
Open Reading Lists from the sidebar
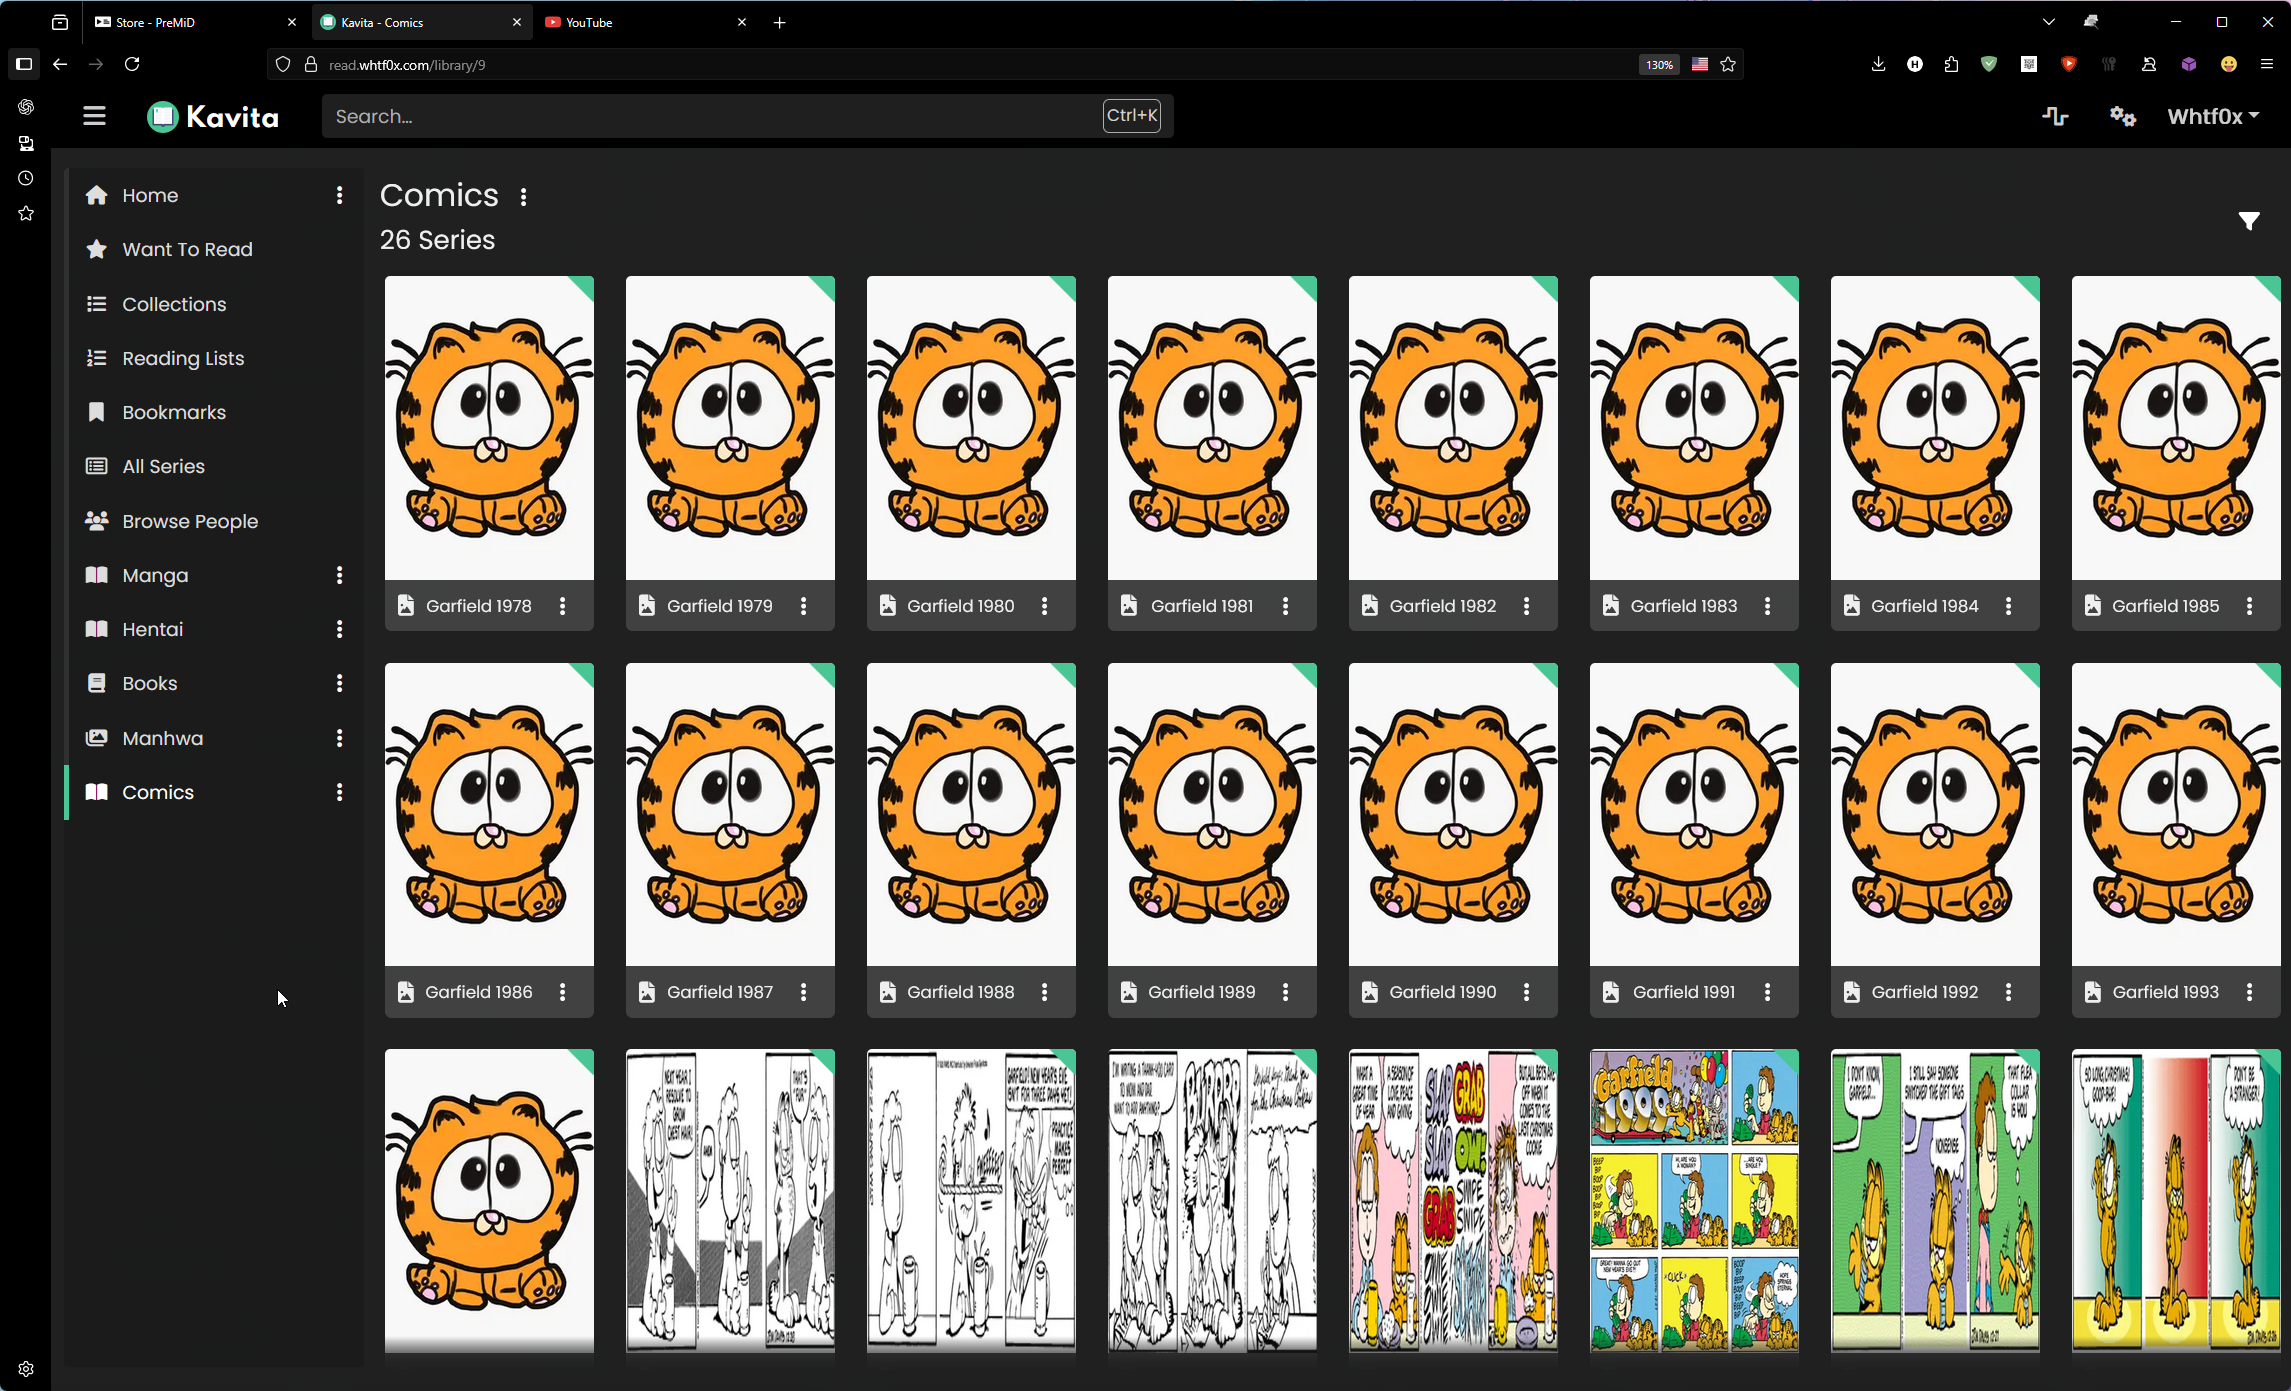(x=182, y=358)
